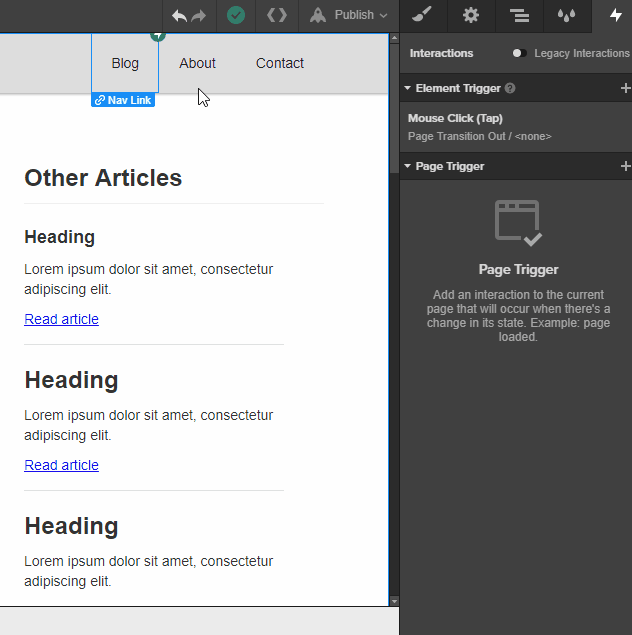Open the Navigator panel tab

(519, 15)
